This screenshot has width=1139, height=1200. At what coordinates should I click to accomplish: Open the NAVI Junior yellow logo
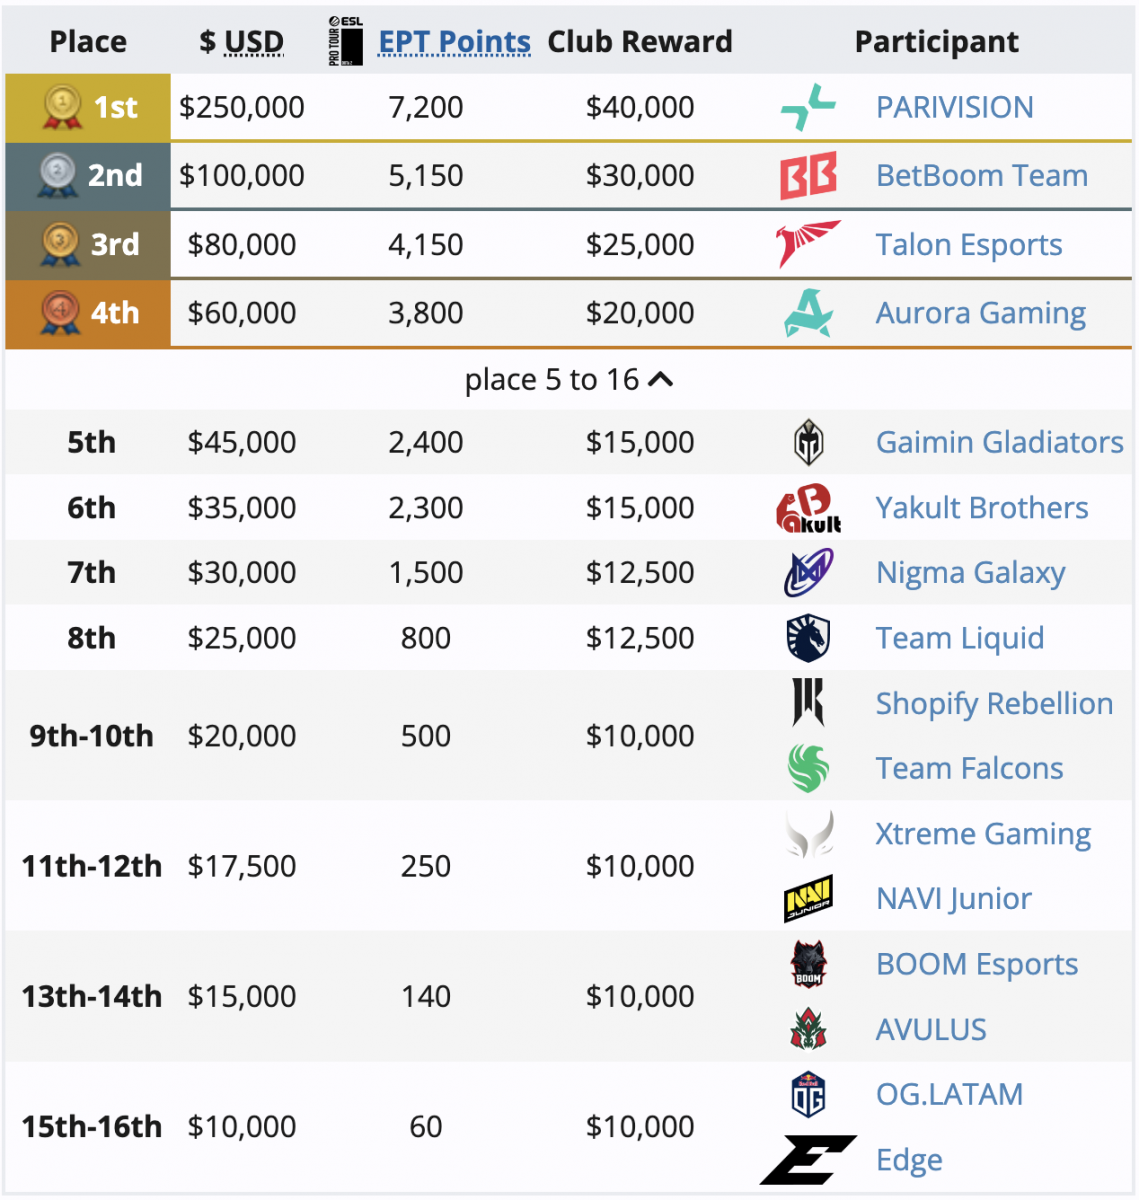808,899
